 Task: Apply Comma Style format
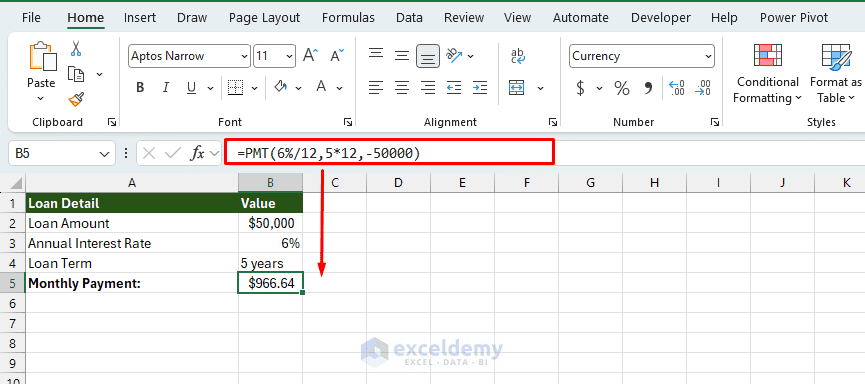(x=648, y=88)
